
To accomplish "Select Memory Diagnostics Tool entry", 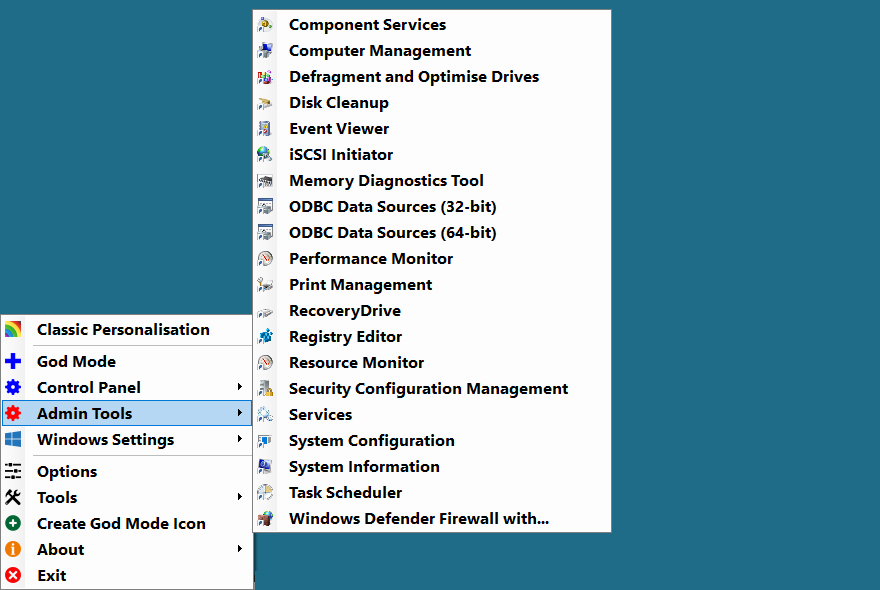I will 432,181.
